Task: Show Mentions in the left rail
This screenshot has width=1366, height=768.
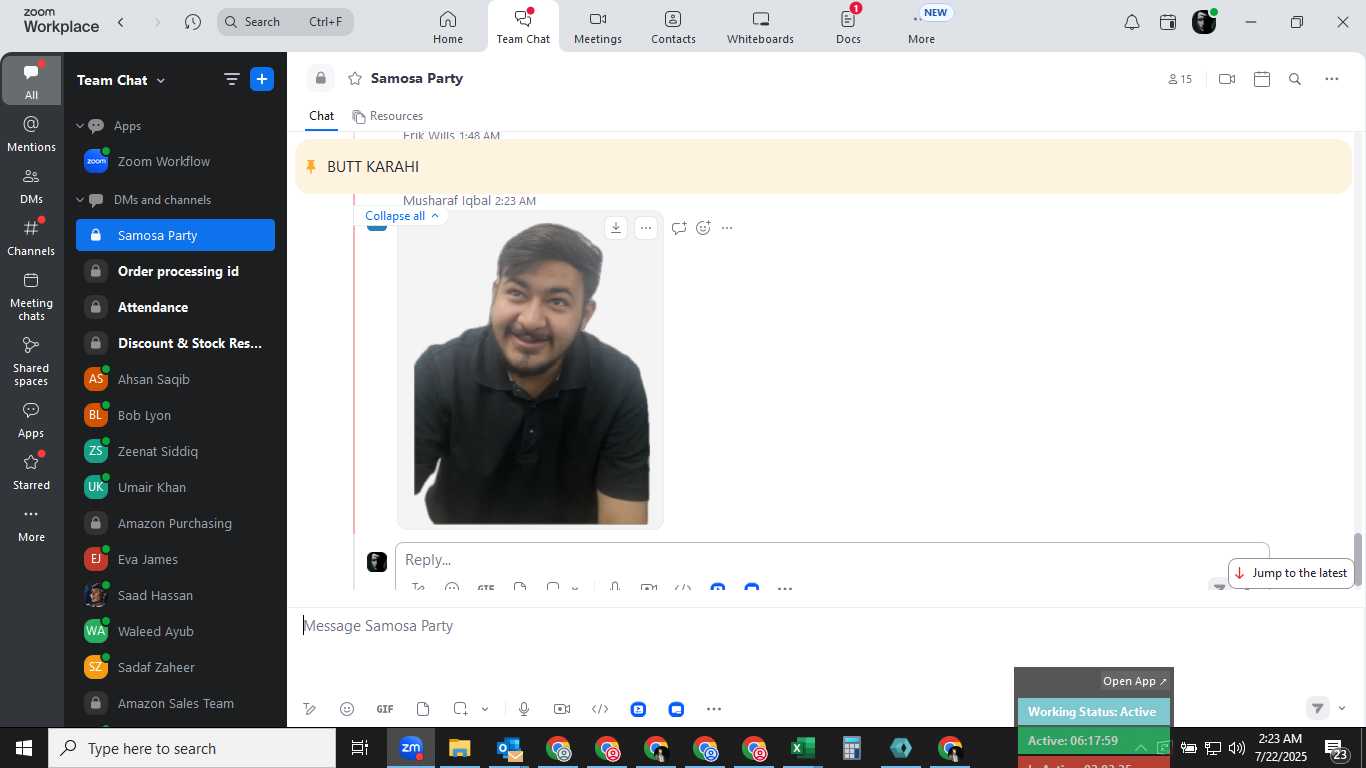Action: [31, 135]
